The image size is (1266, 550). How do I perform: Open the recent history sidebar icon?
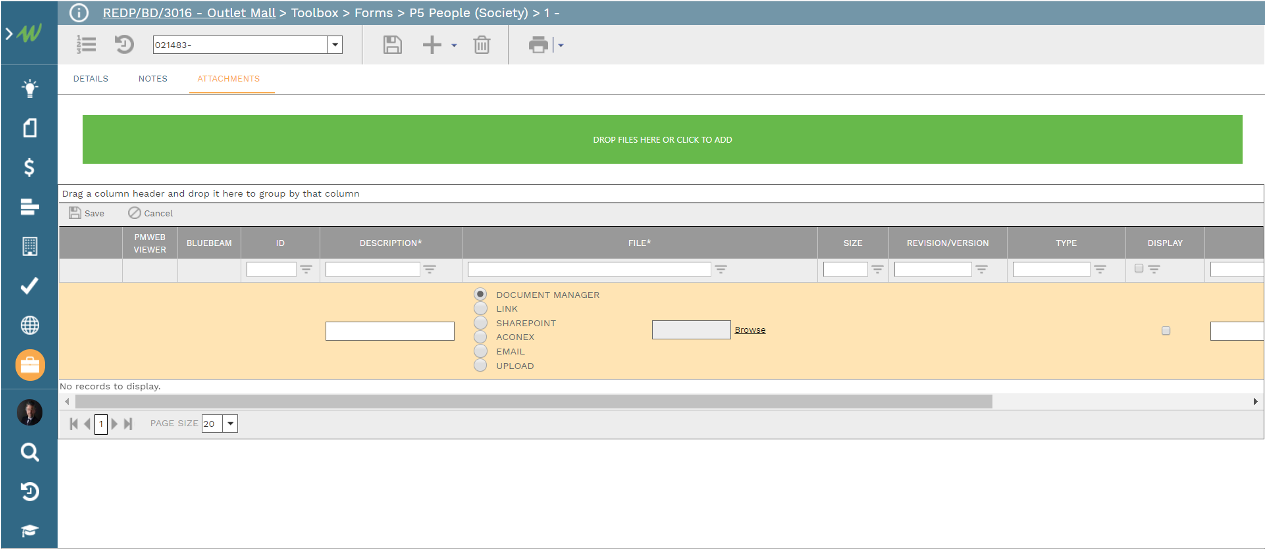(30, 492)
